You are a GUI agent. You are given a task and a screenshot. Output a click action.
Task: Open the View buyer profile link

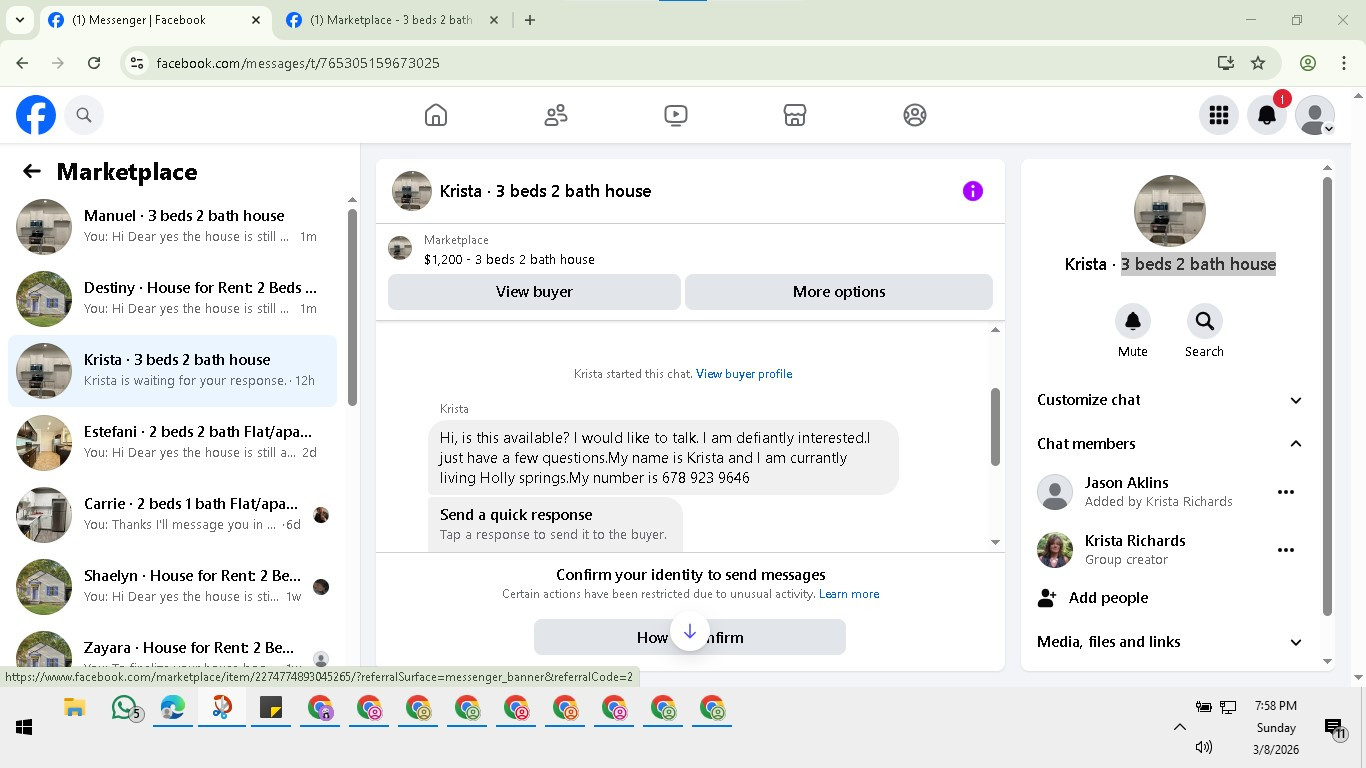[744, 374]
